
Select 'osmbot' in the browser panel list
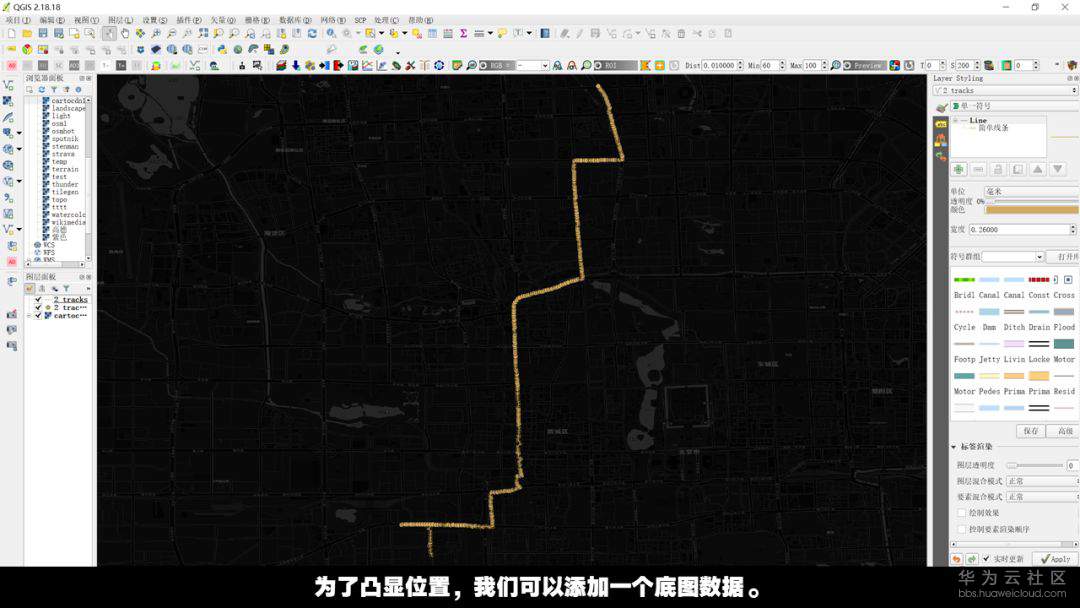pyautogui.click(x=63, y=131)
